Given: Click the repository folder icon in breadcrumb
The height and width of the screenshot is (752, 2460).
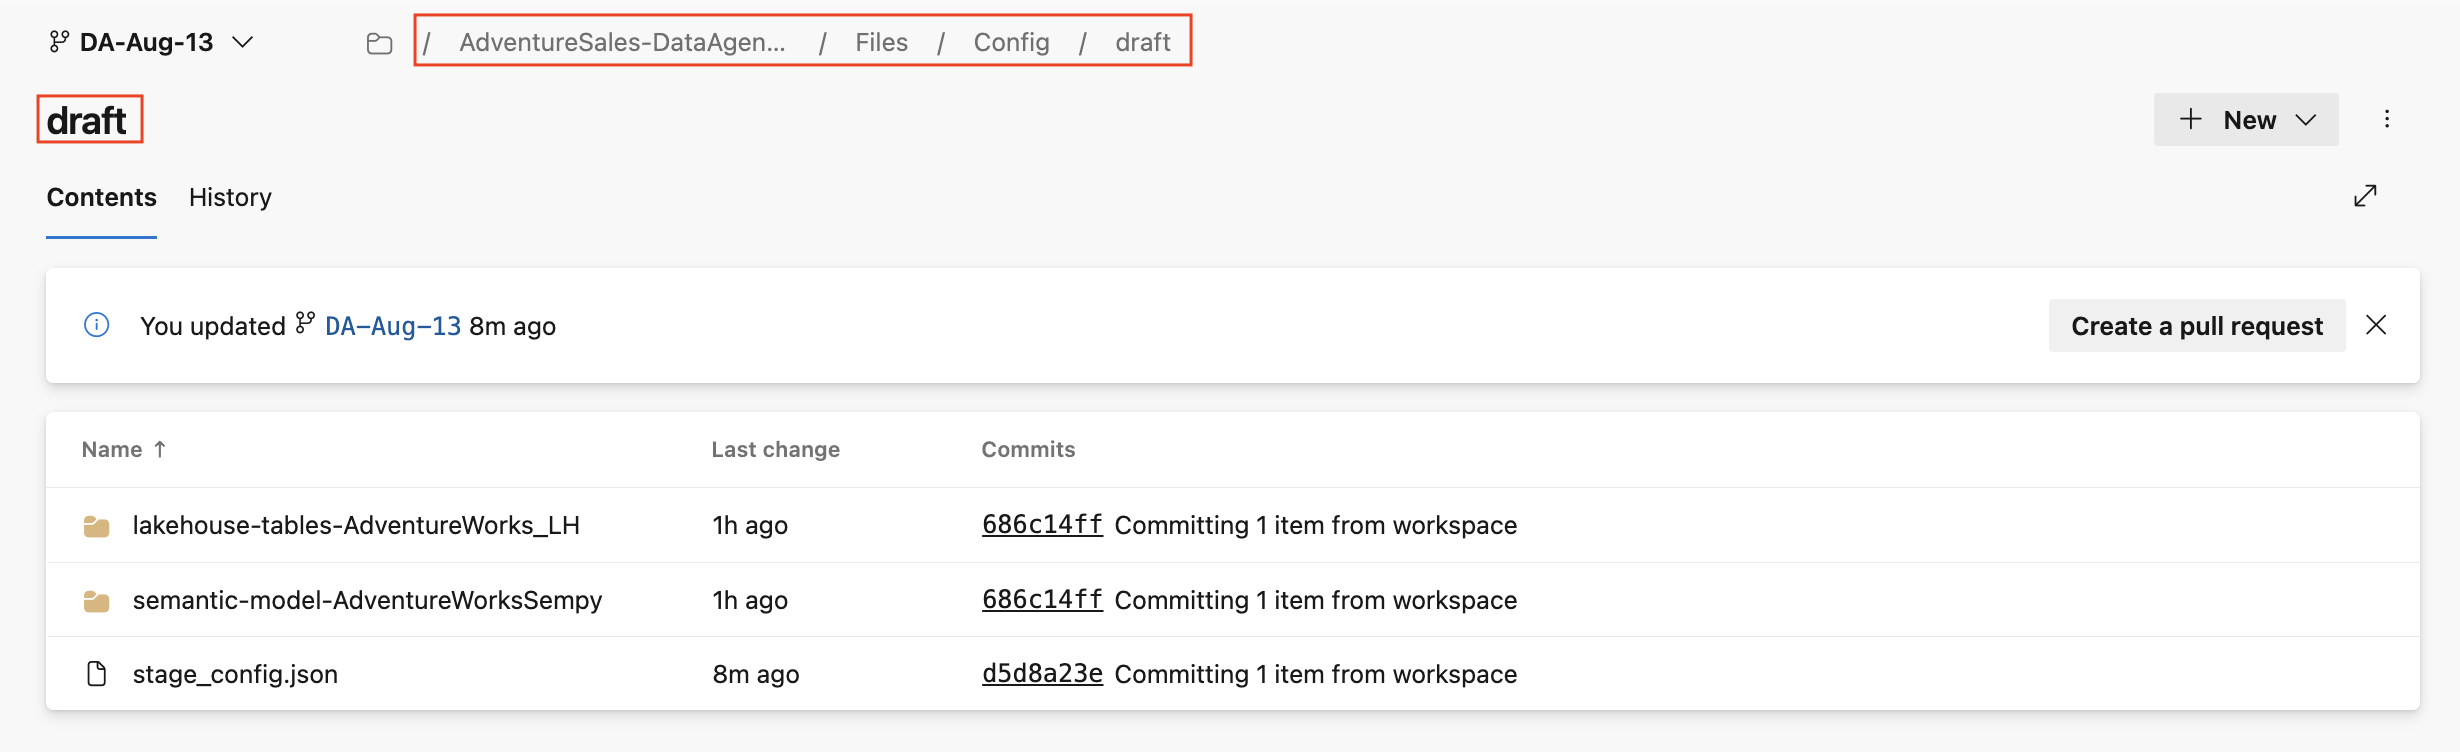Looking at the screenshot, I should [379, 43].
